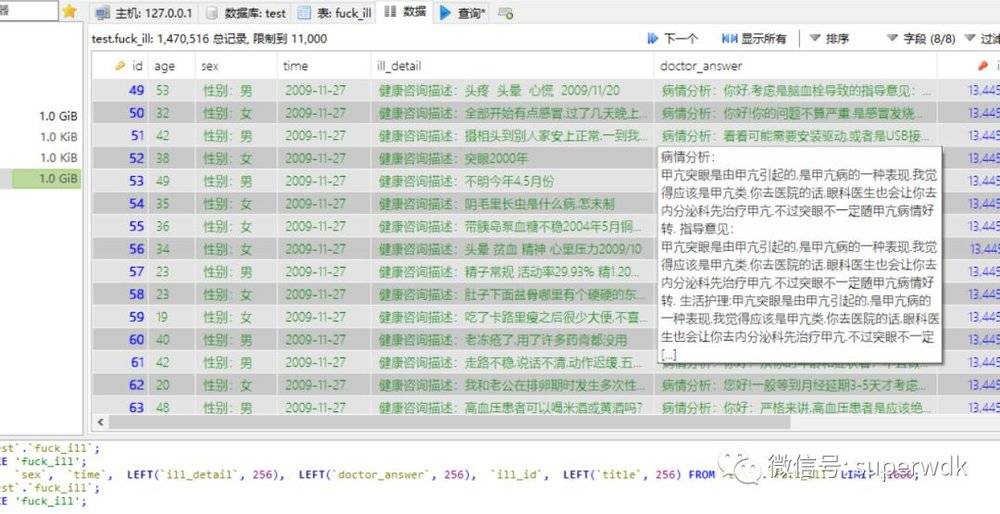Click age cell 48 in row 63
Image resolution: width=1000 pixels, height=514 pixels.
(x=172, y=408)
